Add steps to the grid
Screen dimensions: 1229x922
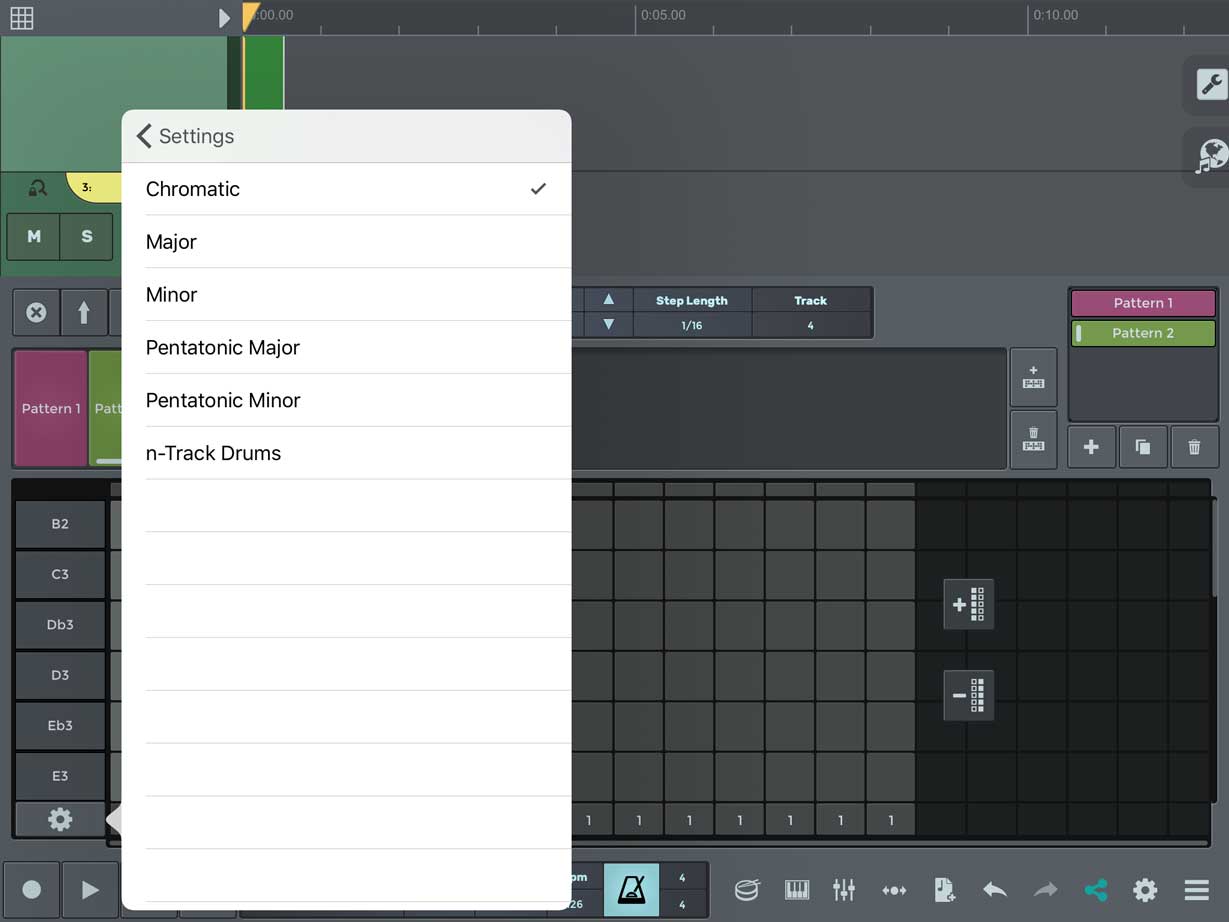click(x=969, y=604)
